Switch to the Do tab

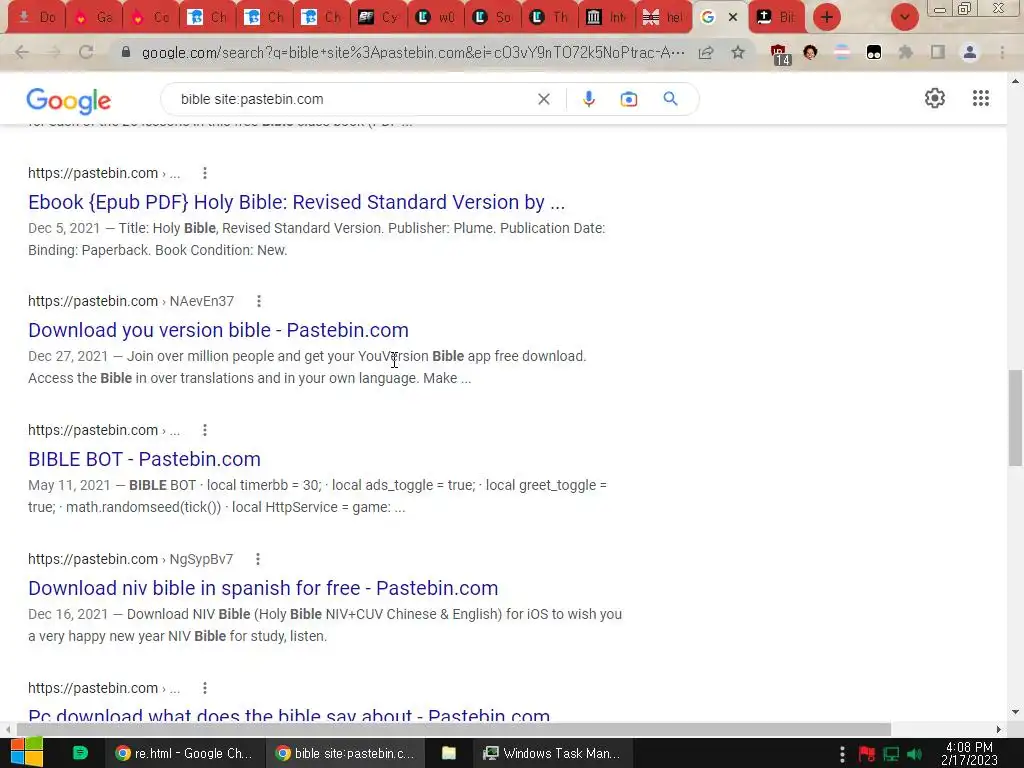tap(36, 18)
